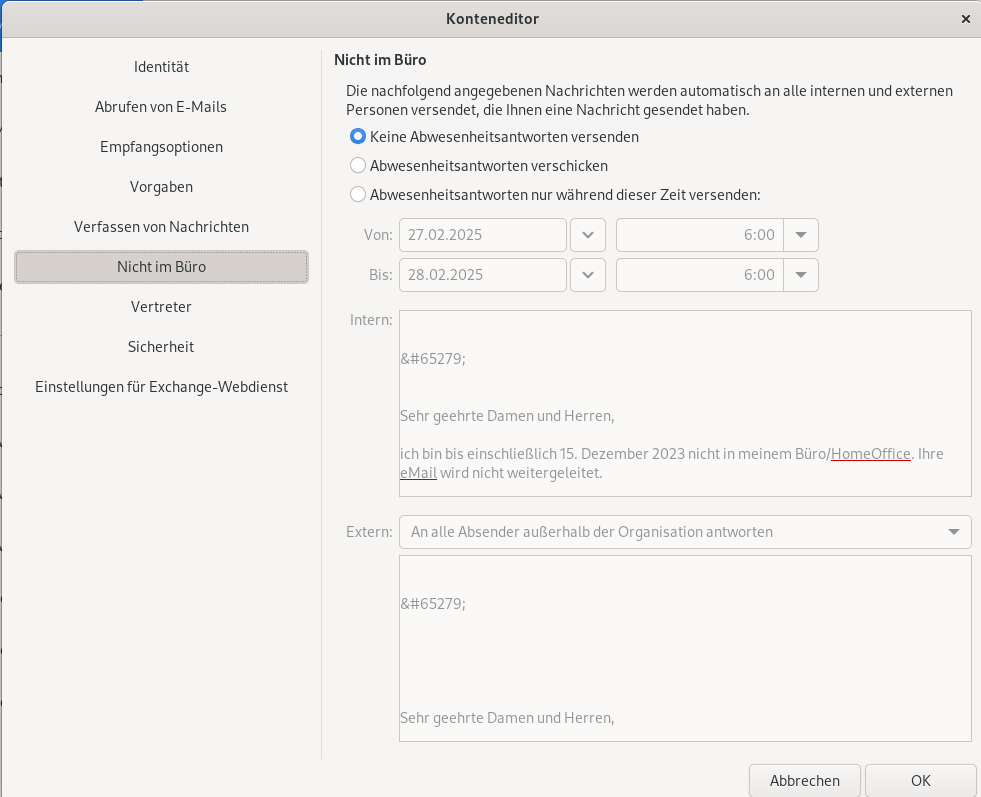Open Verfassen von Nachrichten settings
The width and height of the screenshot is (981, 797).
pyautogui.click(x=161, y=227)
